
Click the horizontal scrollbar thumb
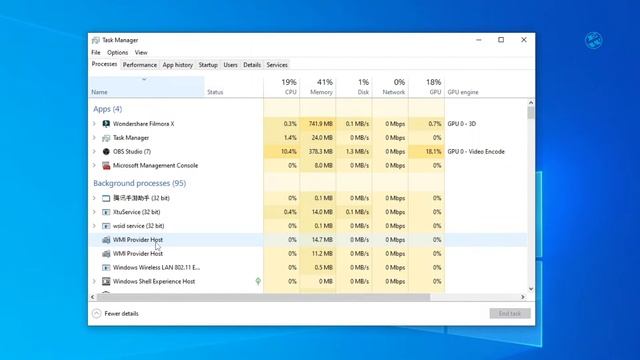(263, 297)
